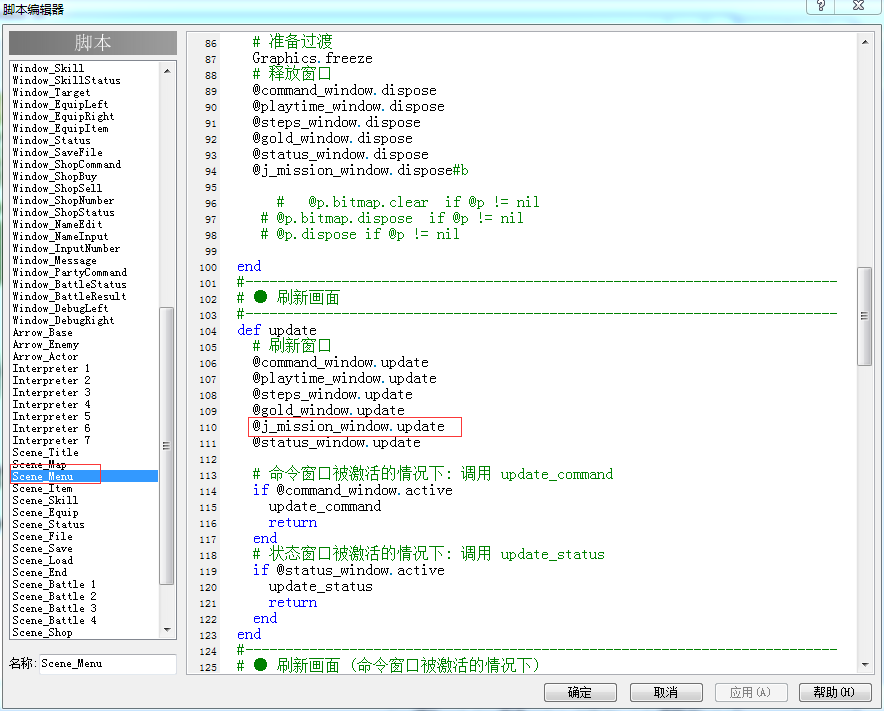Select highlighted Scene_Menu script
The image size is (884, 711).
pyautogui.click(x=85, y=476)
